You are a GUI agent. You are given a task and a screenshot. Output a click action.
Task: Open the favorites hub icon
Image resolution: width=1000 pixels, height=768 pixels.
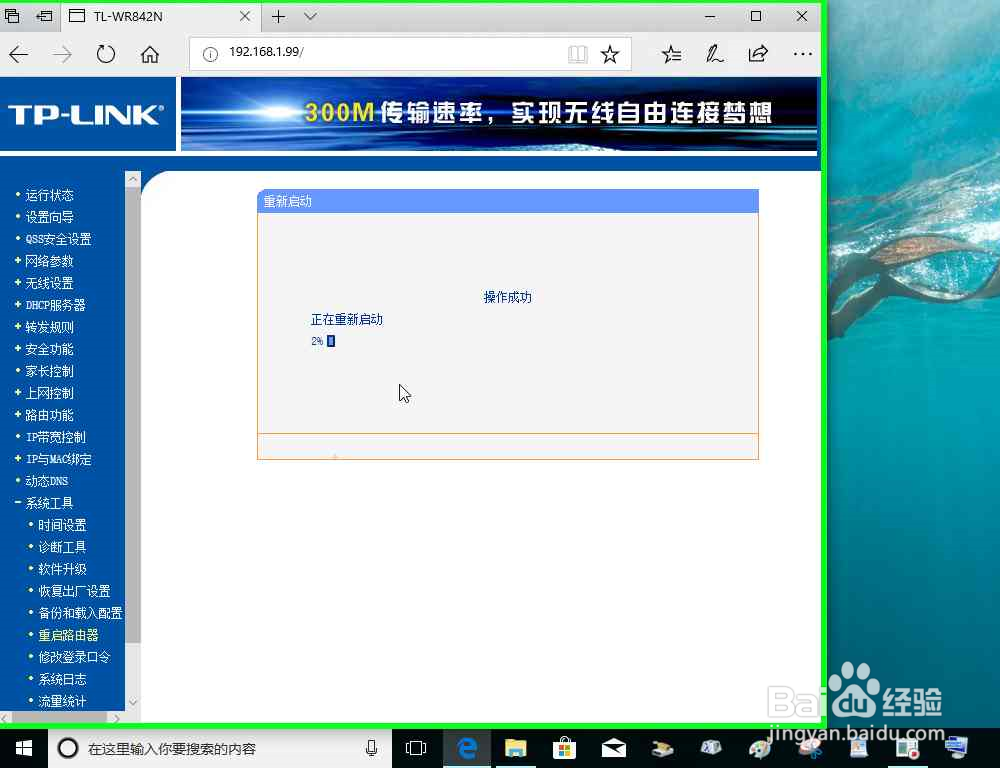[672, 55]
